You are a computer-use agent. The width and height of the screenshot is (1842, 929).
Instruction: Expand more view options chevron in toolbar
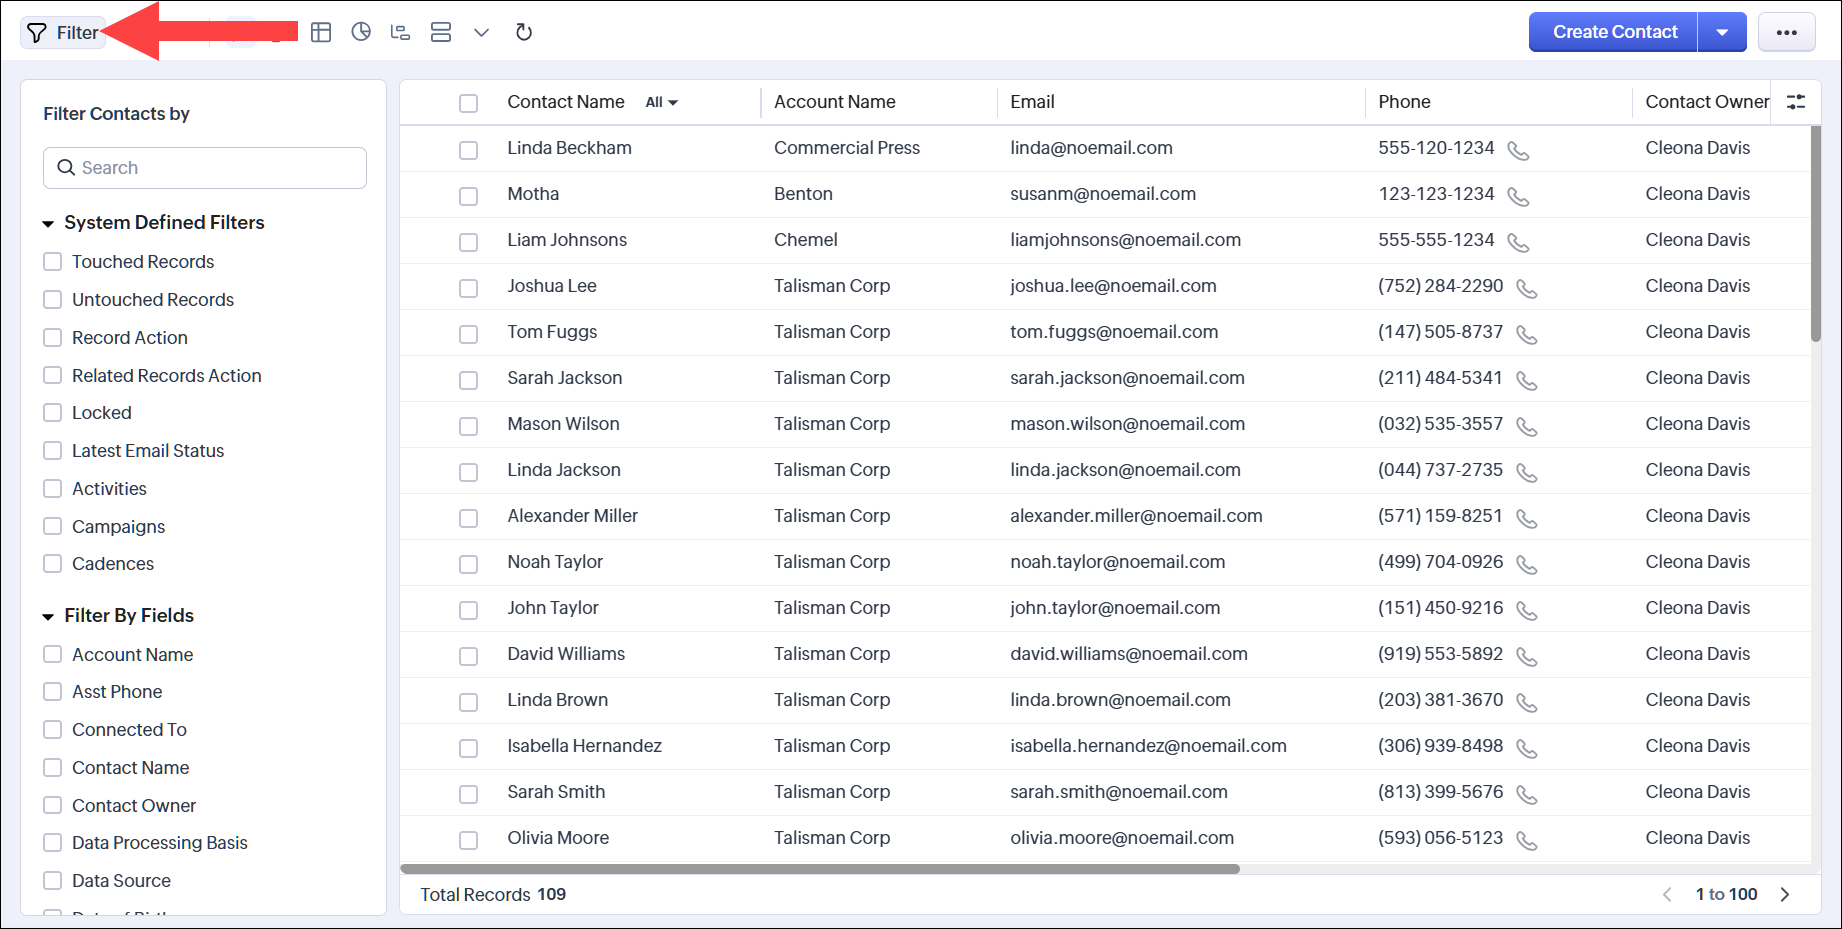[481, 32]
